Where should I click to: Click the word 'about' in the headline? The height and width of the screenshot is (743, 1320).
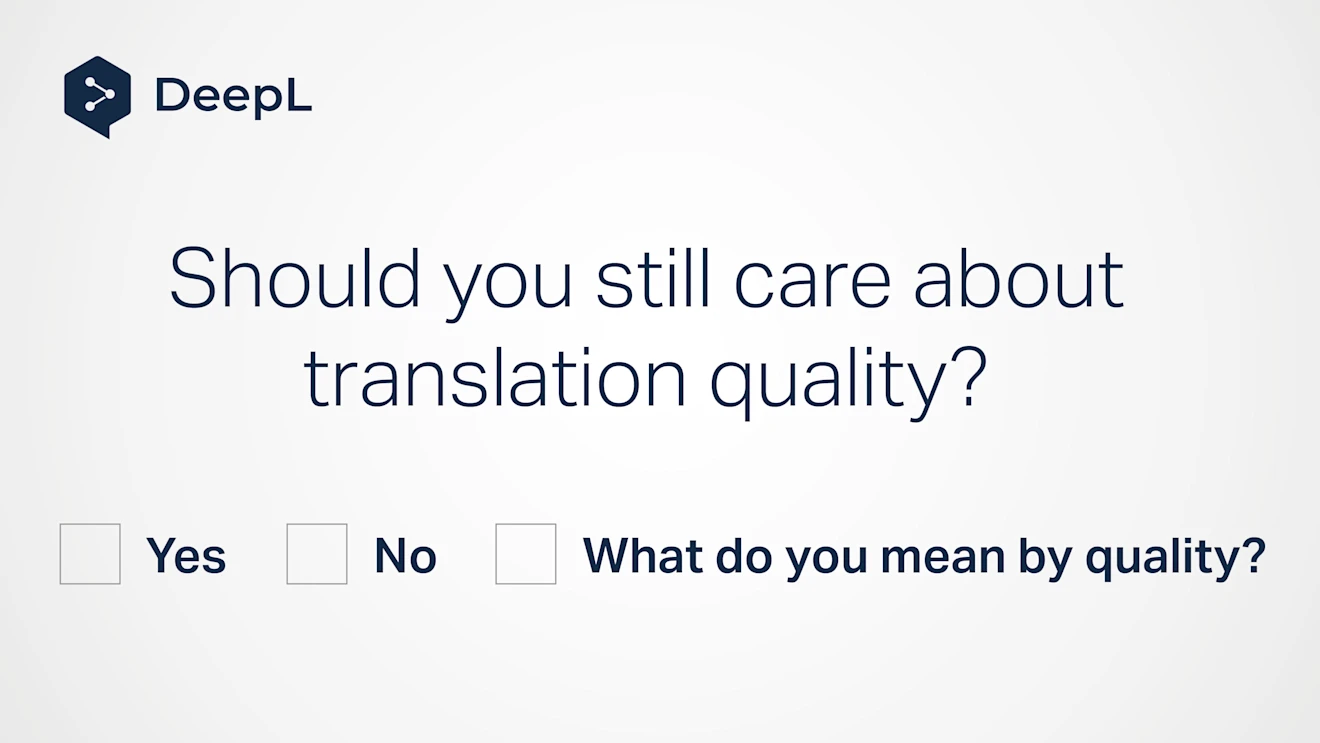(1020, 279)
